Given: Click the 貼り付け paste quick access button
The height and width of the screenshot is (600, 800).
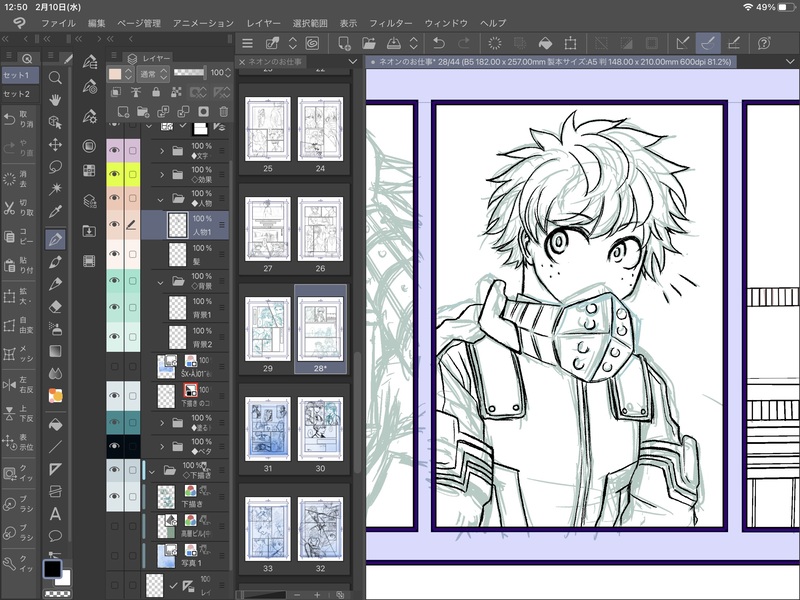Looking at the screenshot, I should (x=19, y=265).
